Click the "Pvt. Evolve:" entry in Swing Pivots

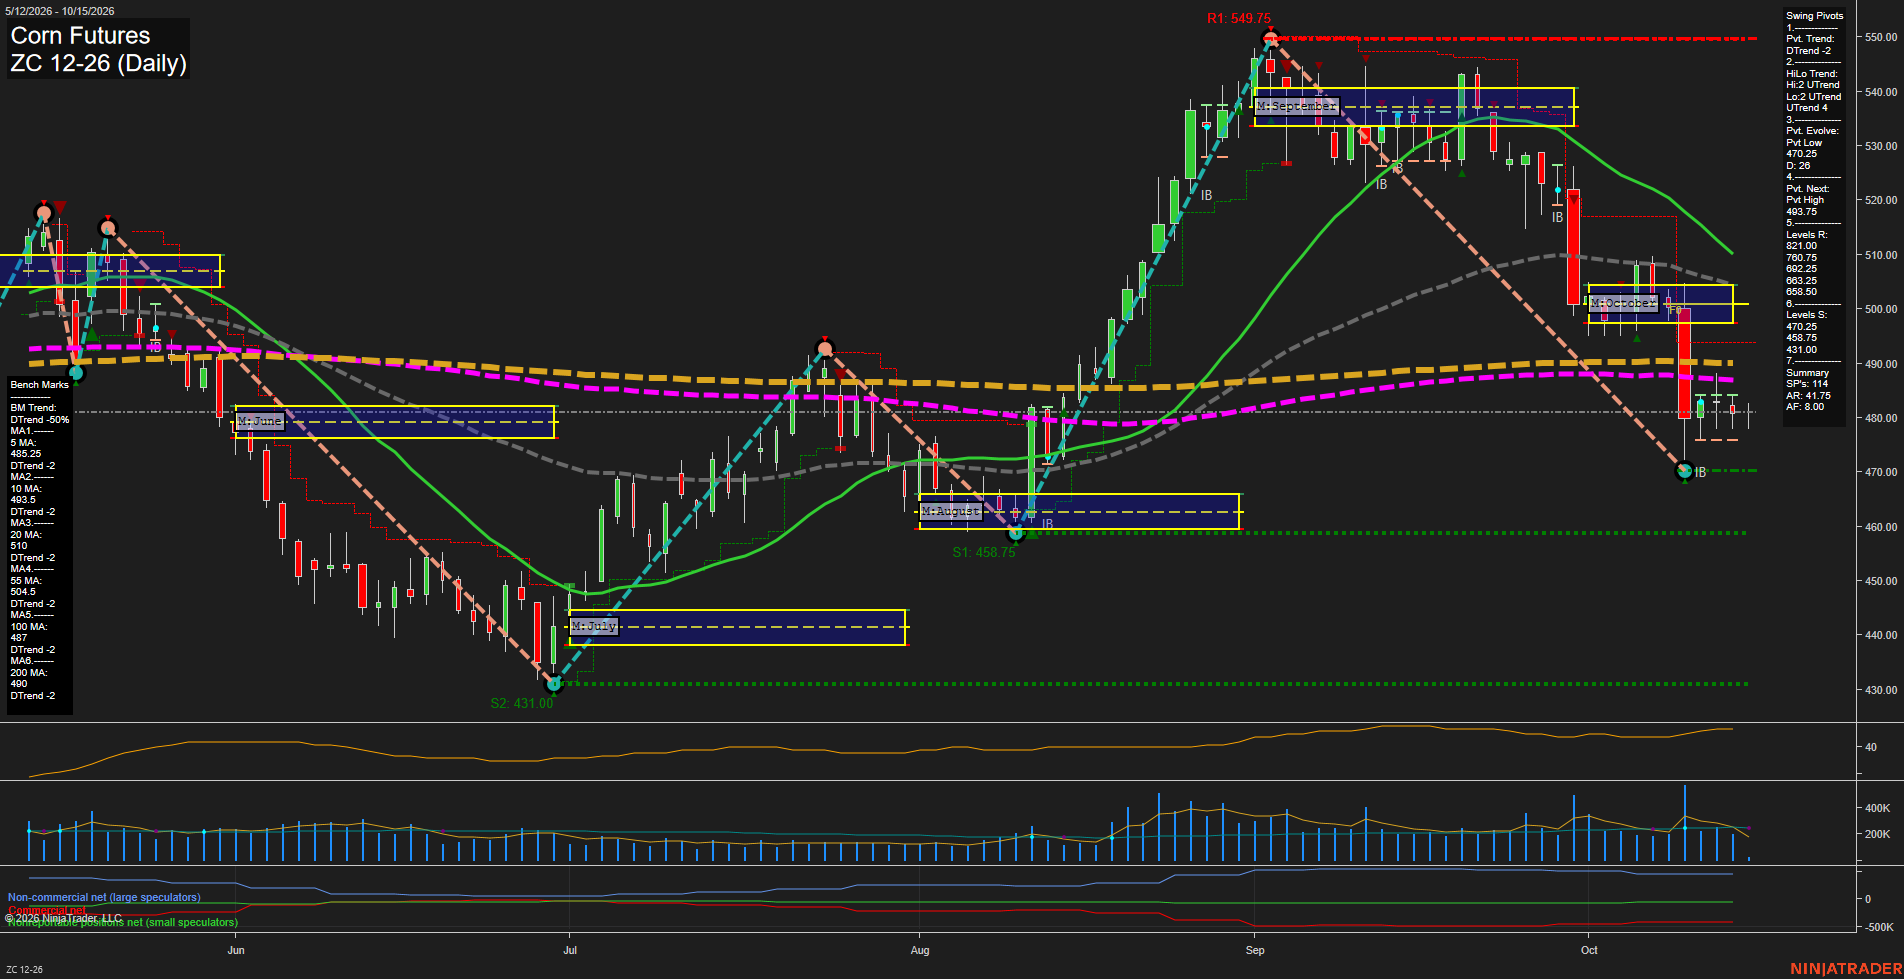pyautogui.click(x=1812, y=131)
